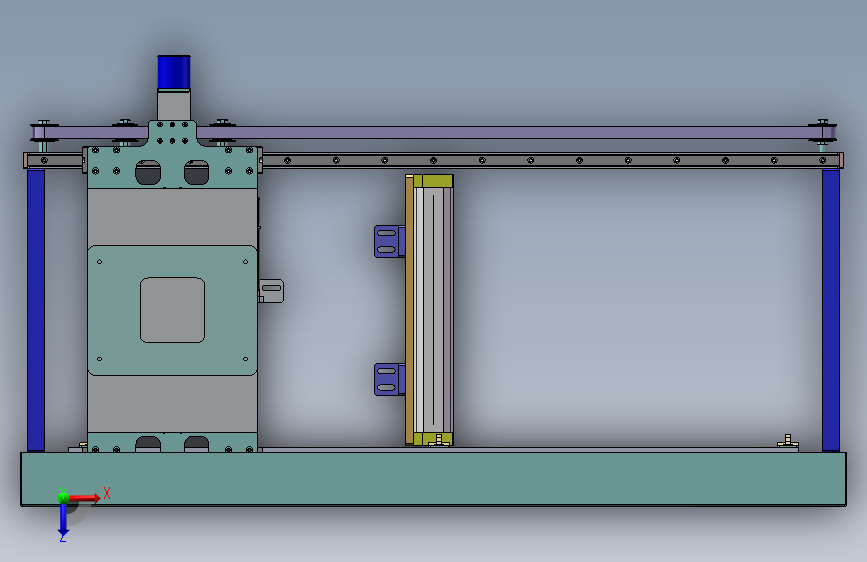Image resolution: width=867 pixels, height=562 pixels.
Task: Select the right-end belt pulley
Action: pyautogui.click(x=823, y=134)
